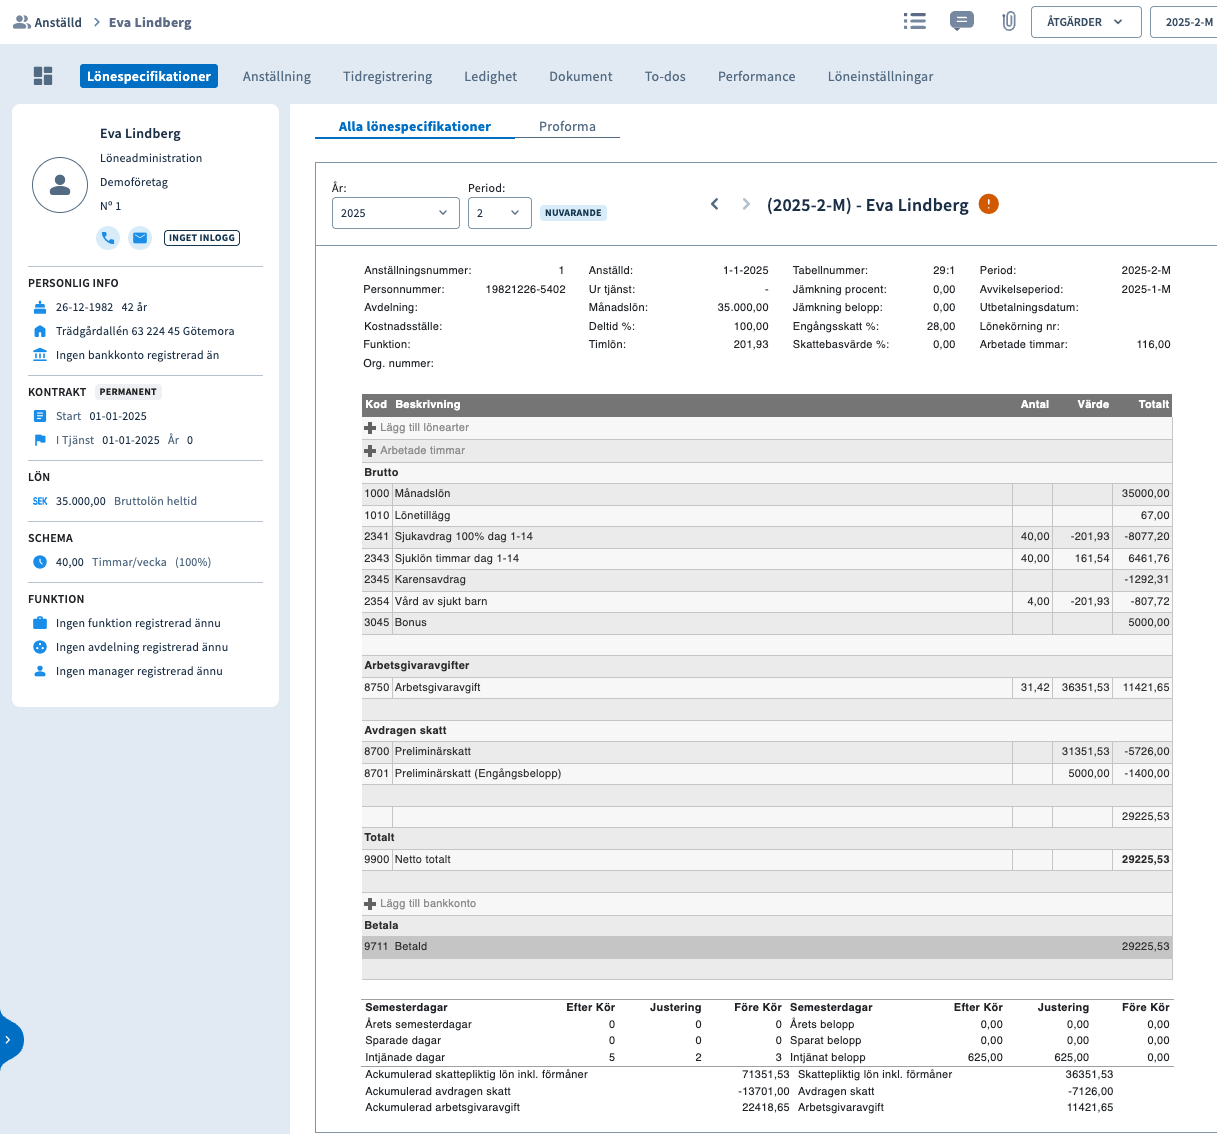Click the paperclip attachments icon

point(1009,21)
